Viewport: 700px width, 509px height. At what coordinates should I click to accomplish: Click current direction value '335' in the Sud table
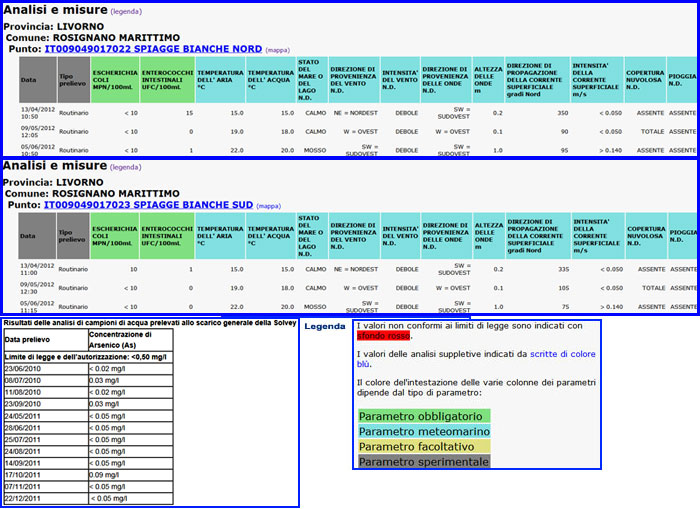coord(563,269)
